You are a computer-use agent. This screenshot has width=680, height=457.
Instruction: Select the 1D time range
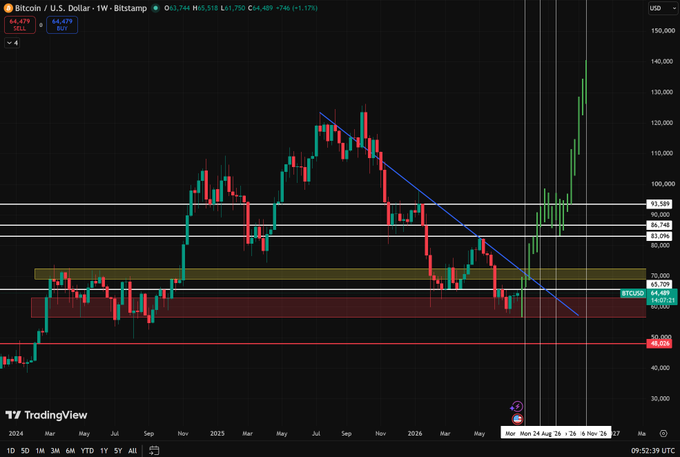tap(11, 450)
